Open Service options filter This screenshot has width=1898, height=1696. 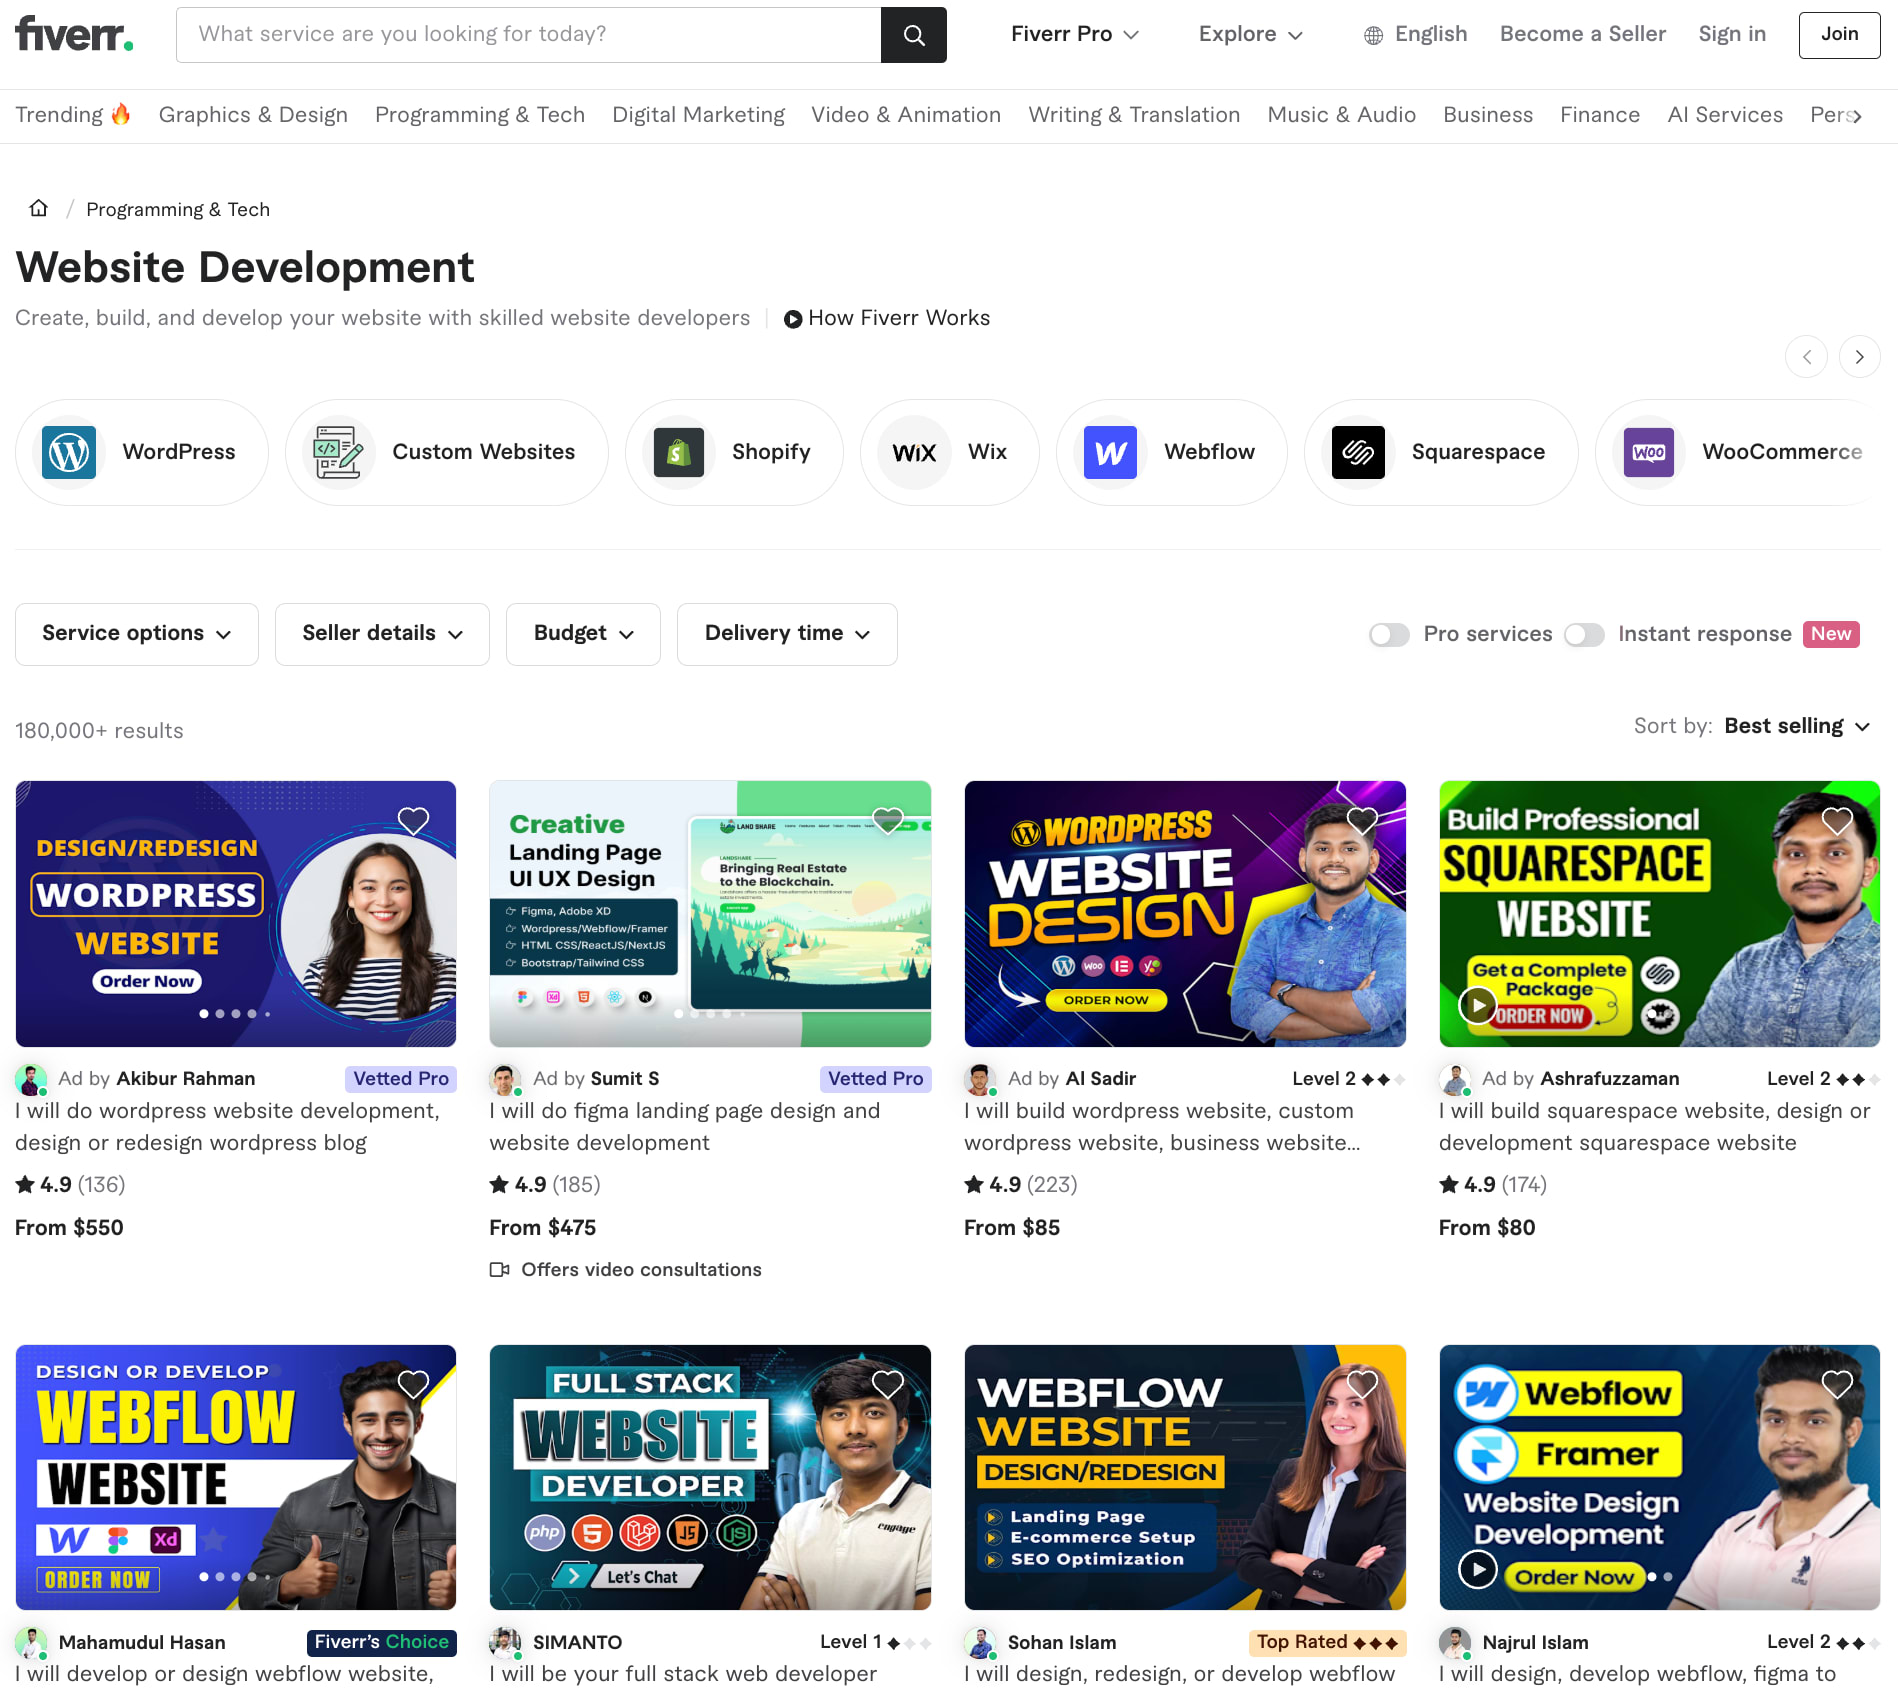click(x=137, y=634)
